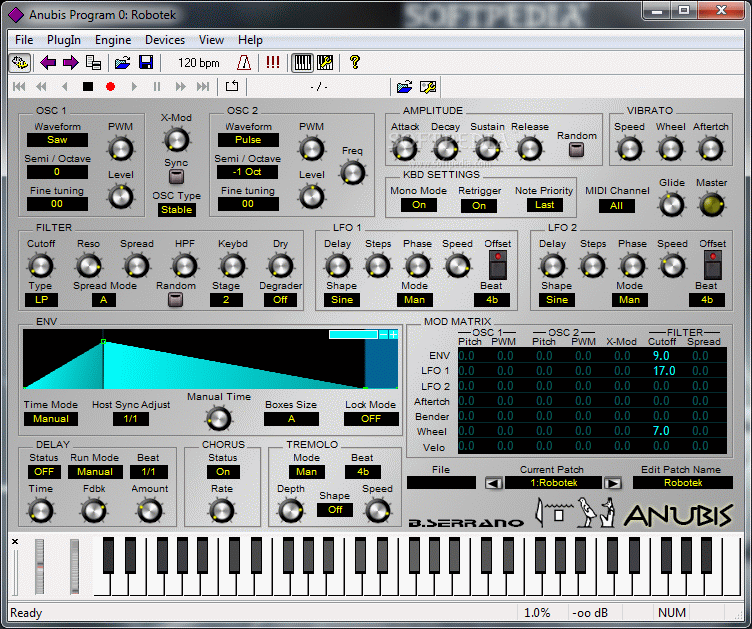Click the Filter Cutoff knob
The width and height of the screenshot is (752, 629).
[40, 266]
